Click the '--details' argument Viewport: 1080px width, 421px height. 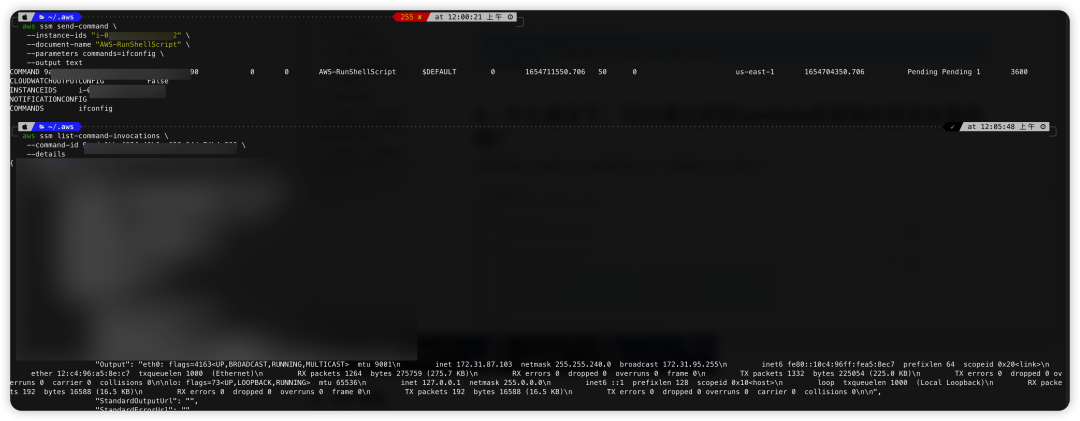pos(46,154)
